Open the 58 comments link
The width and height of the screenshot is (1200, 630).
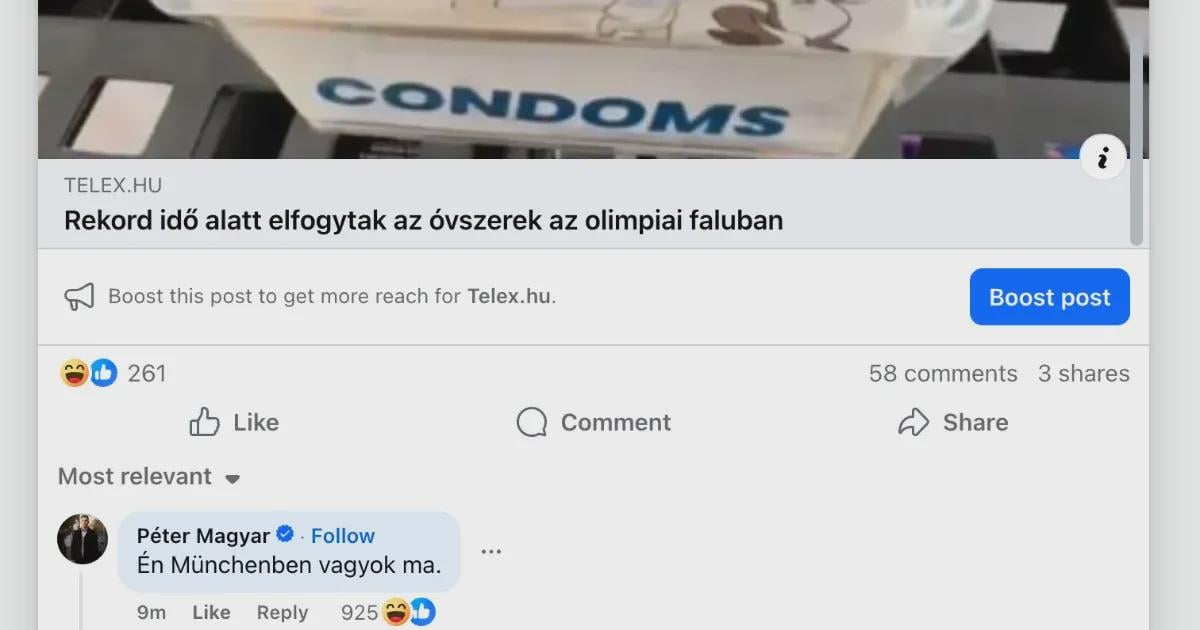(x=943, y=373)
